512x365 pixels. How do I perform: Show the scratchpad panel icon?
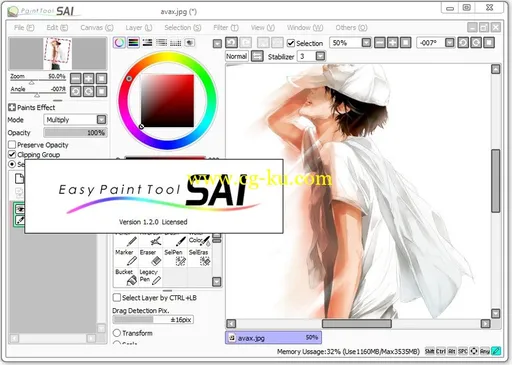[190, 43]
